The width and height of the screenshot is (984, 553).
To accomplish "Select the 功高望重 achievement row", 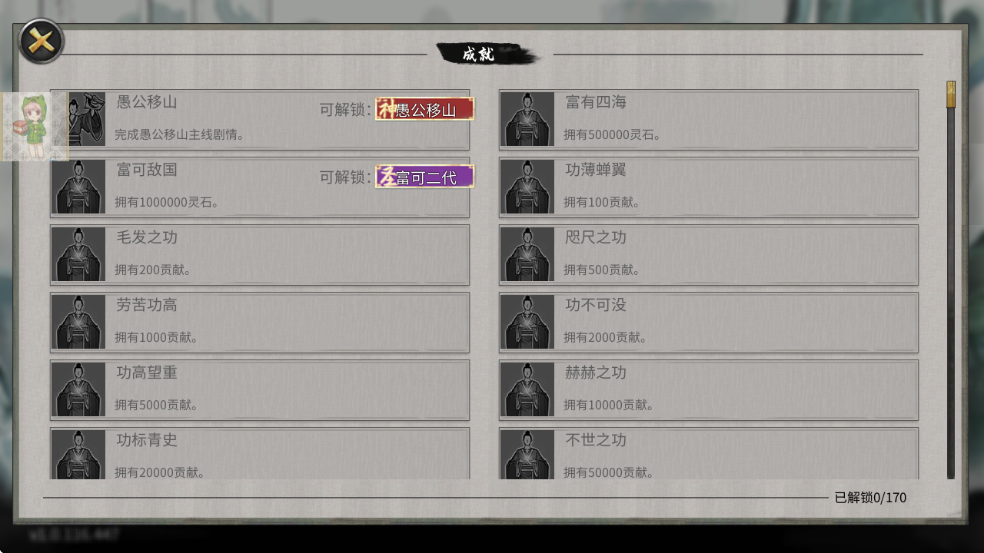I will (260, 389).
